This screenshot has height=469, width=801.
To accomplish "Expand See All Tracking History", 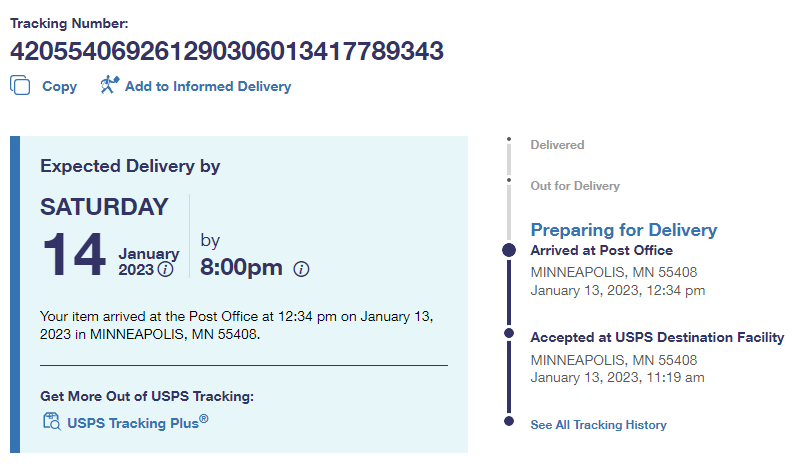I will pos(598,425).
